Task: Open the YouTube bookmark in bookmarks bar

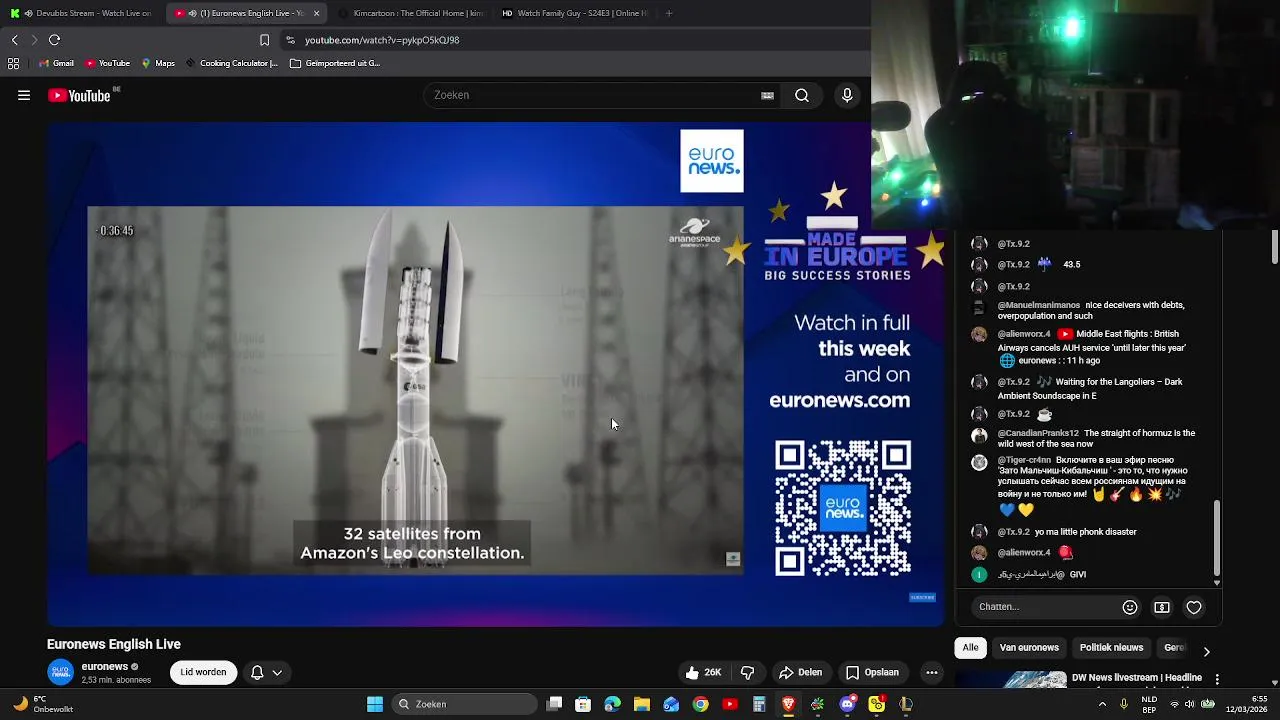Action: pos(107,63)
